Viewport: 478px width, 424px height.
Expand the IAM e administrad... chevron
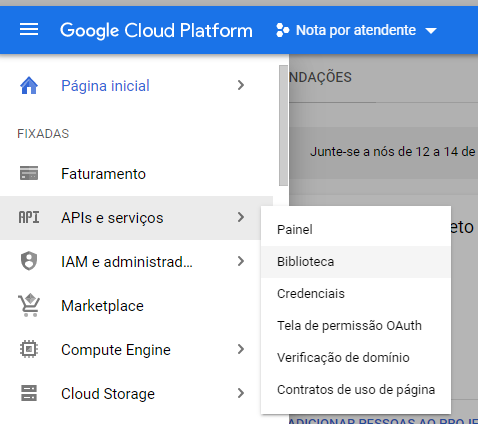pyautogui.click(x=241, y=261)
